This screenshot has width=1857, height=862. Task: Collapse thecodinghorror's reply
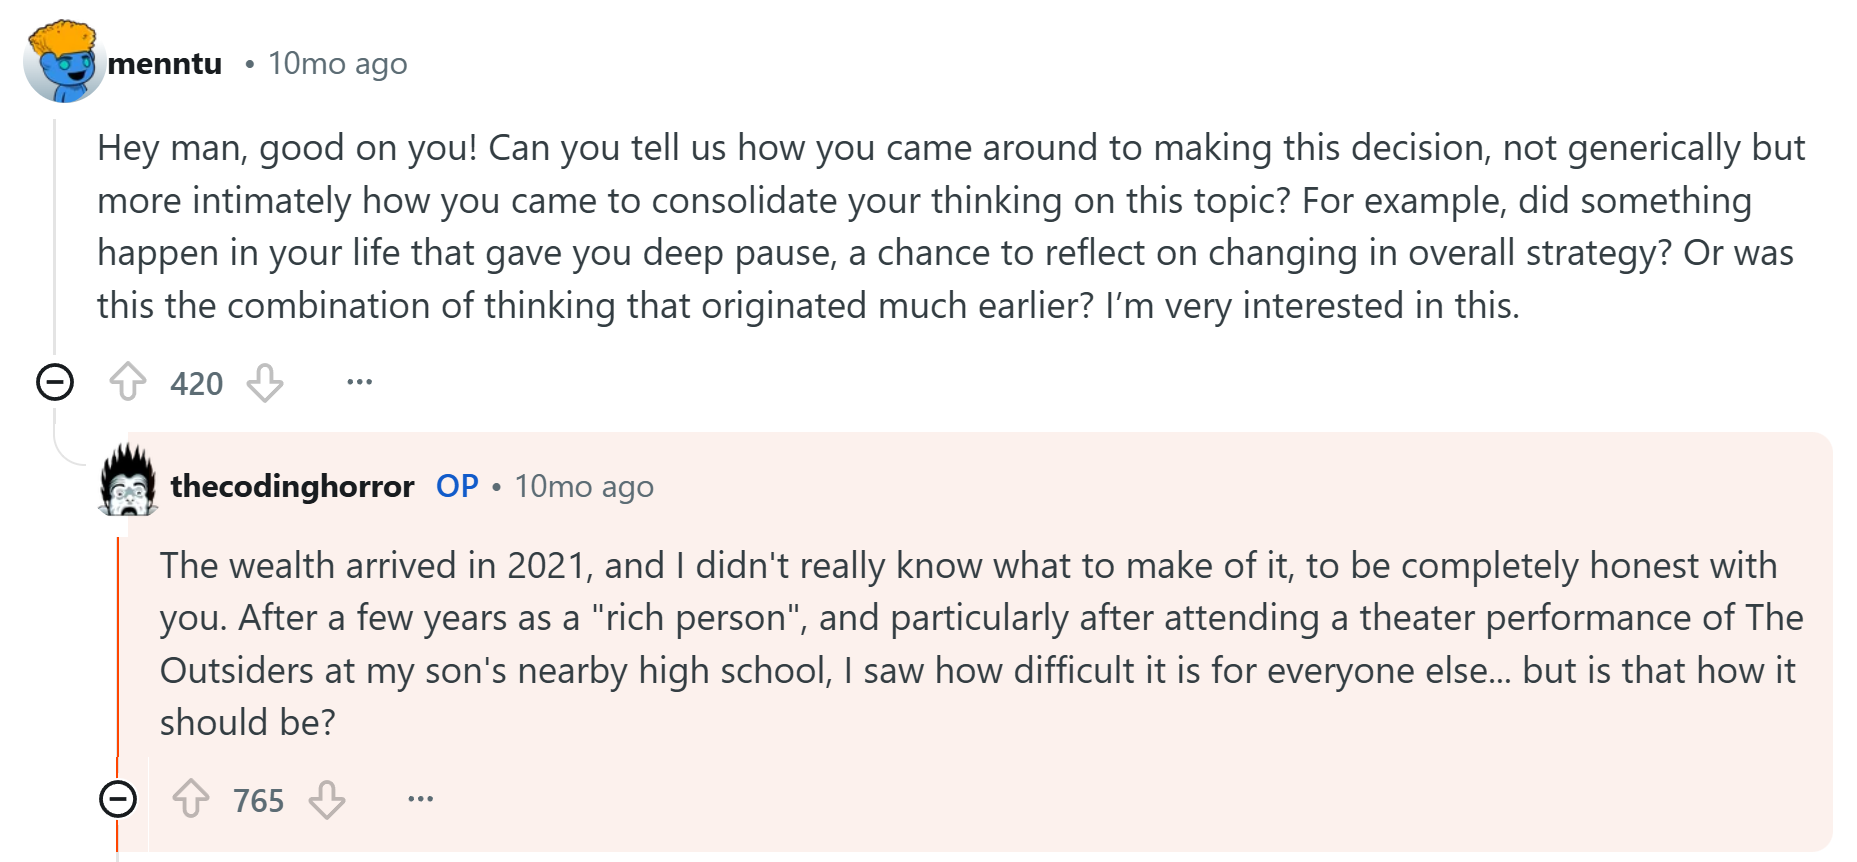pyautogui.click(x=119, y=799)
